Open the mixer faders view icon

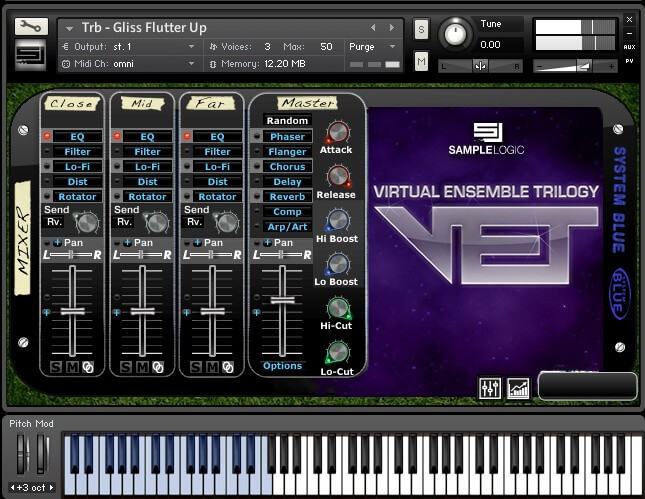[490, 388]
